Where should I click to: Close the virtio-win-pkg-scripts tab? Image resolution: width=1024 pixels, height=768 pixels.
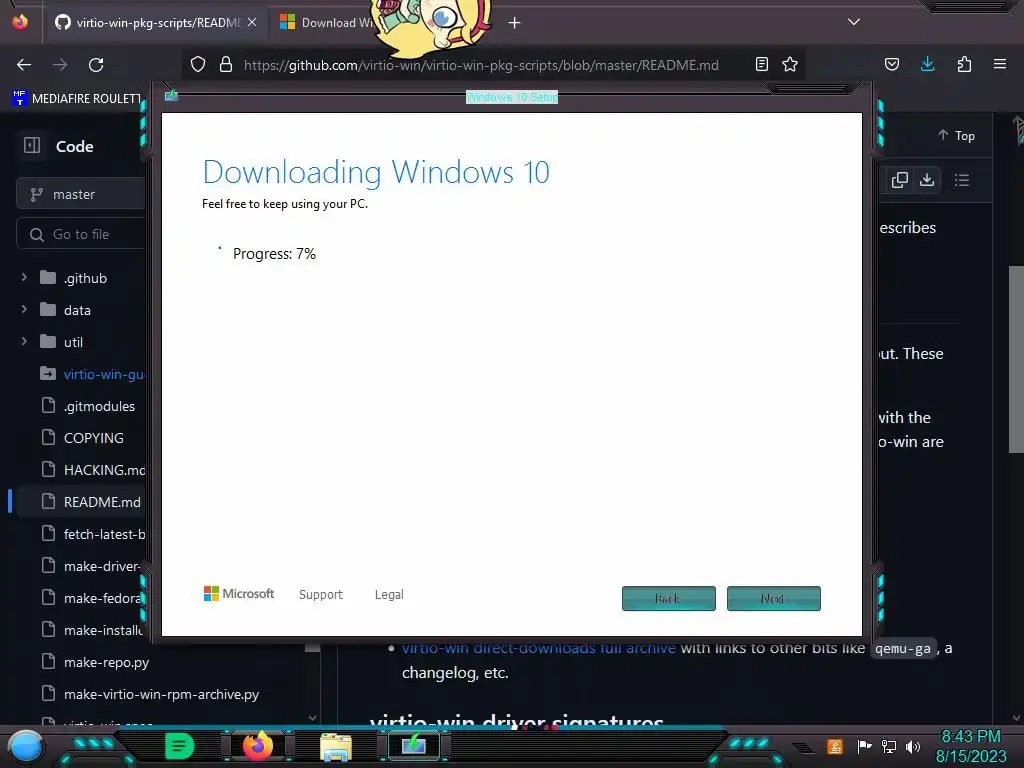252,22
